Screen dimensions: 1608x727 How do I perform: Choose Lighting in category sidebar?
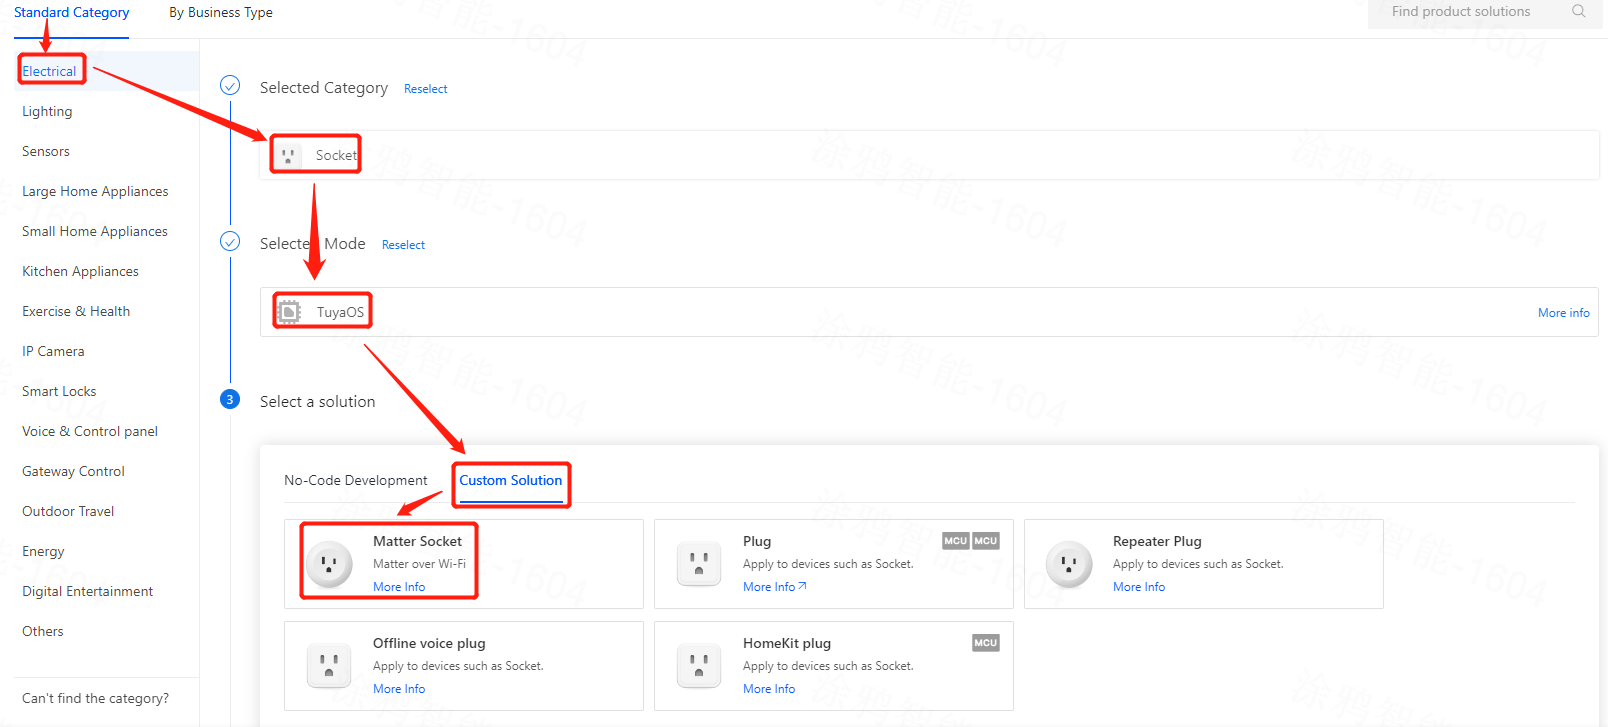point(47,112)
